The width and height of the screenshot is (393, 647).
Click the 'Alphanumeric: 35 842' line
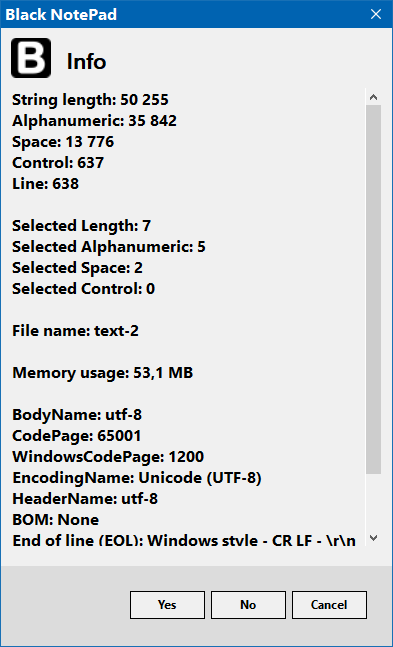pyautogui.click(x=95, y=121)
